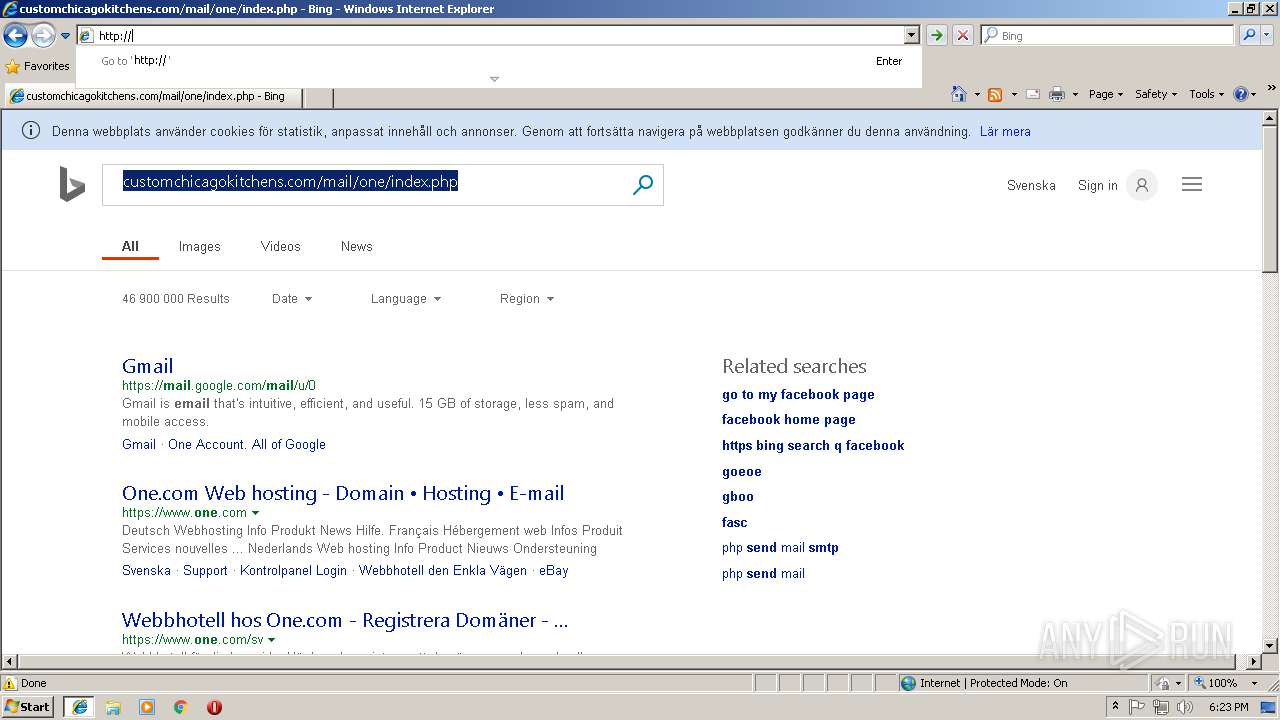Open 'One.com Web hosting' result title
This screenshot has width=1280, height=720.
coord(343,493)
